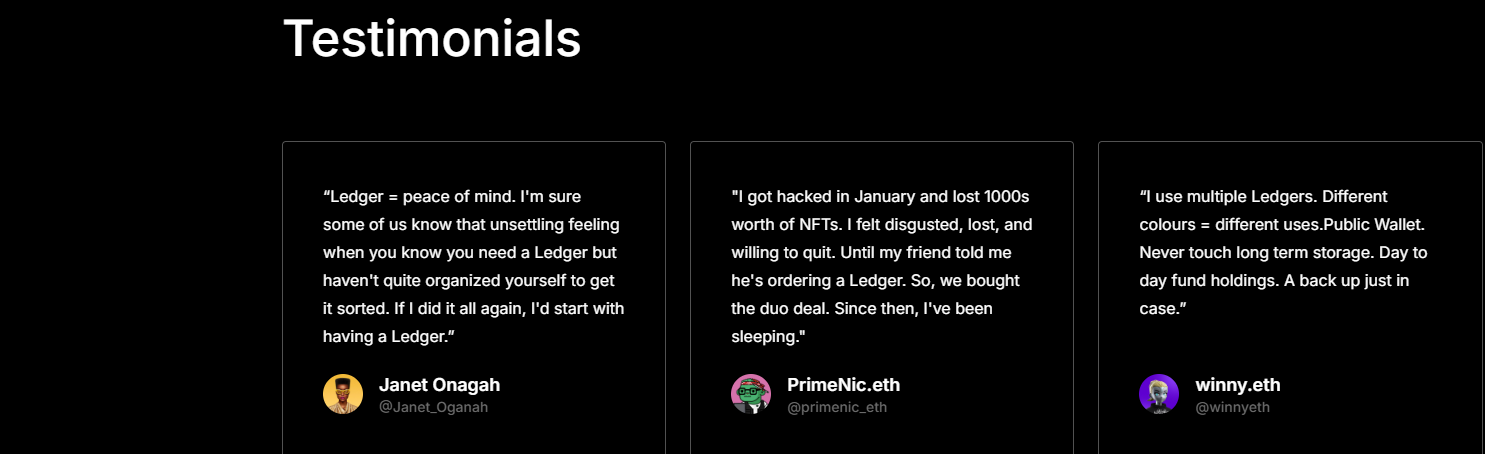Click empty space below @winnyeth in card
Screen dimensions: 1485x454
tap(1289, 436)
